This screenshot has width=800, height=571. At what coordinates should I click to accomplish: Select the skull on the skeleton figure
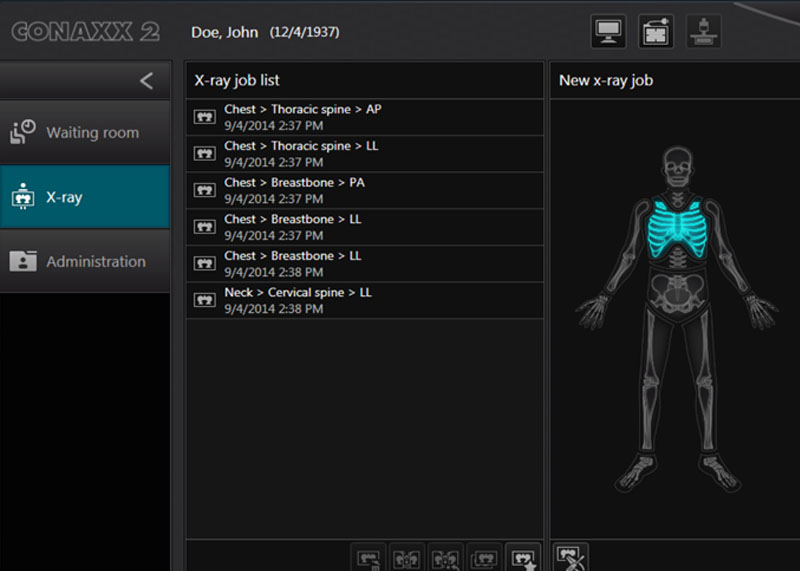(x=677, y=167)
